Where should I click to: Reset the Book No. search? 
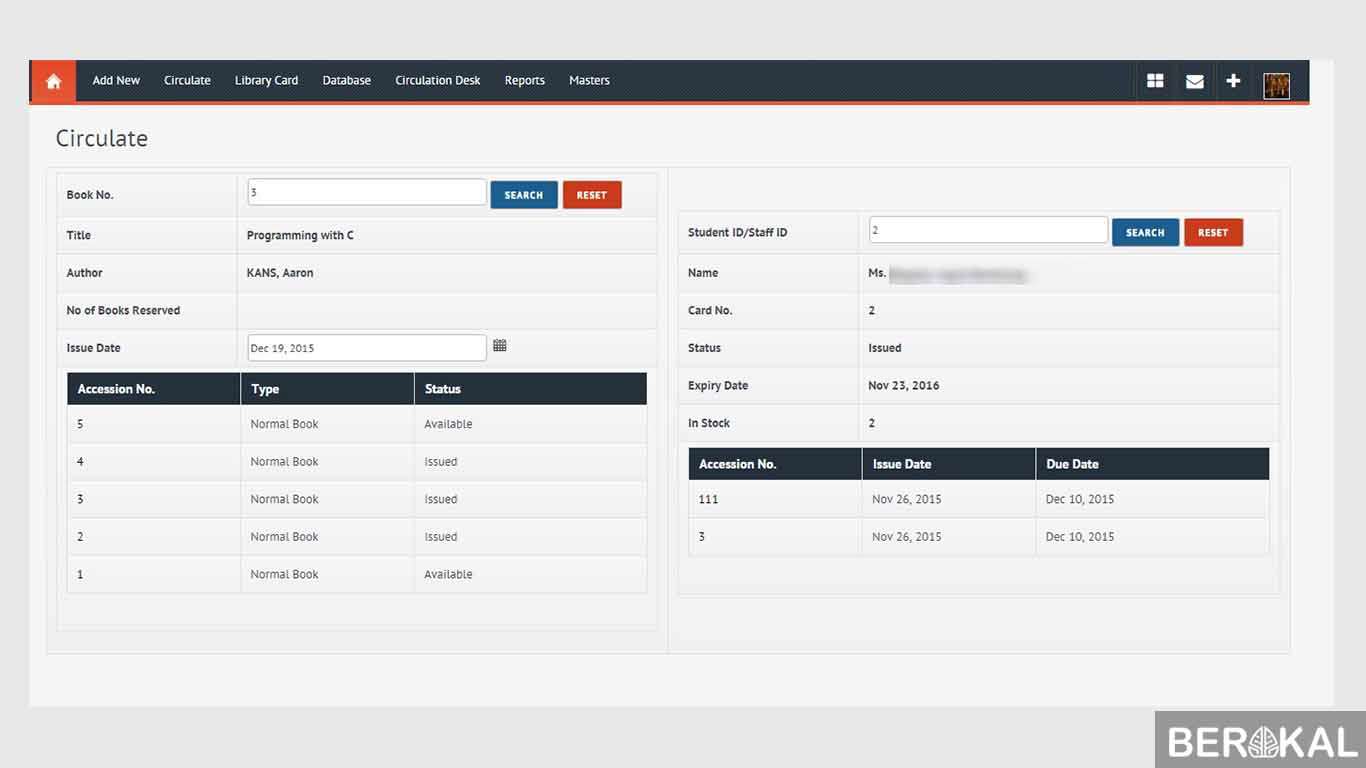tap(592, 195)
